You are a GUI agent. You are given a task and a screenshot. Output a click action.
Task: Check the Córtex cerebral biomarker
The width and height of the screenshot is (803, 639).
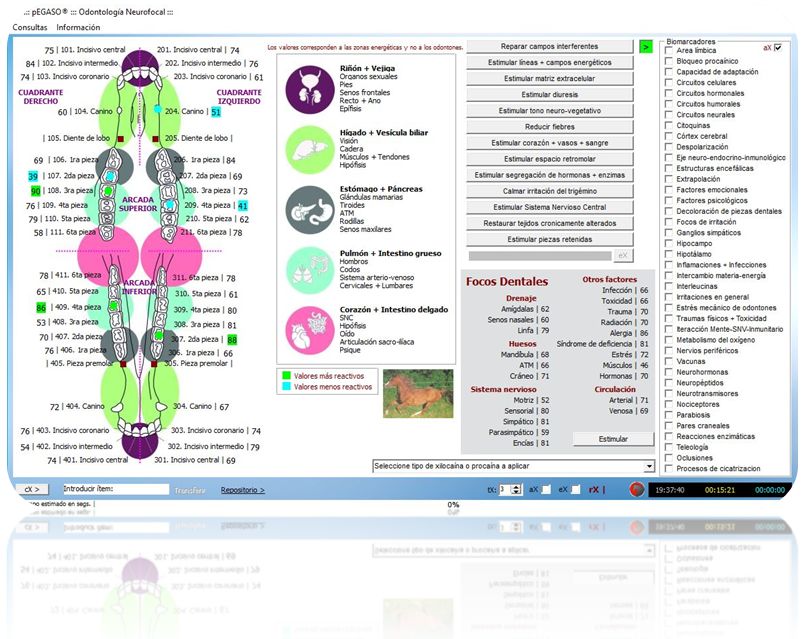point(669,136)
